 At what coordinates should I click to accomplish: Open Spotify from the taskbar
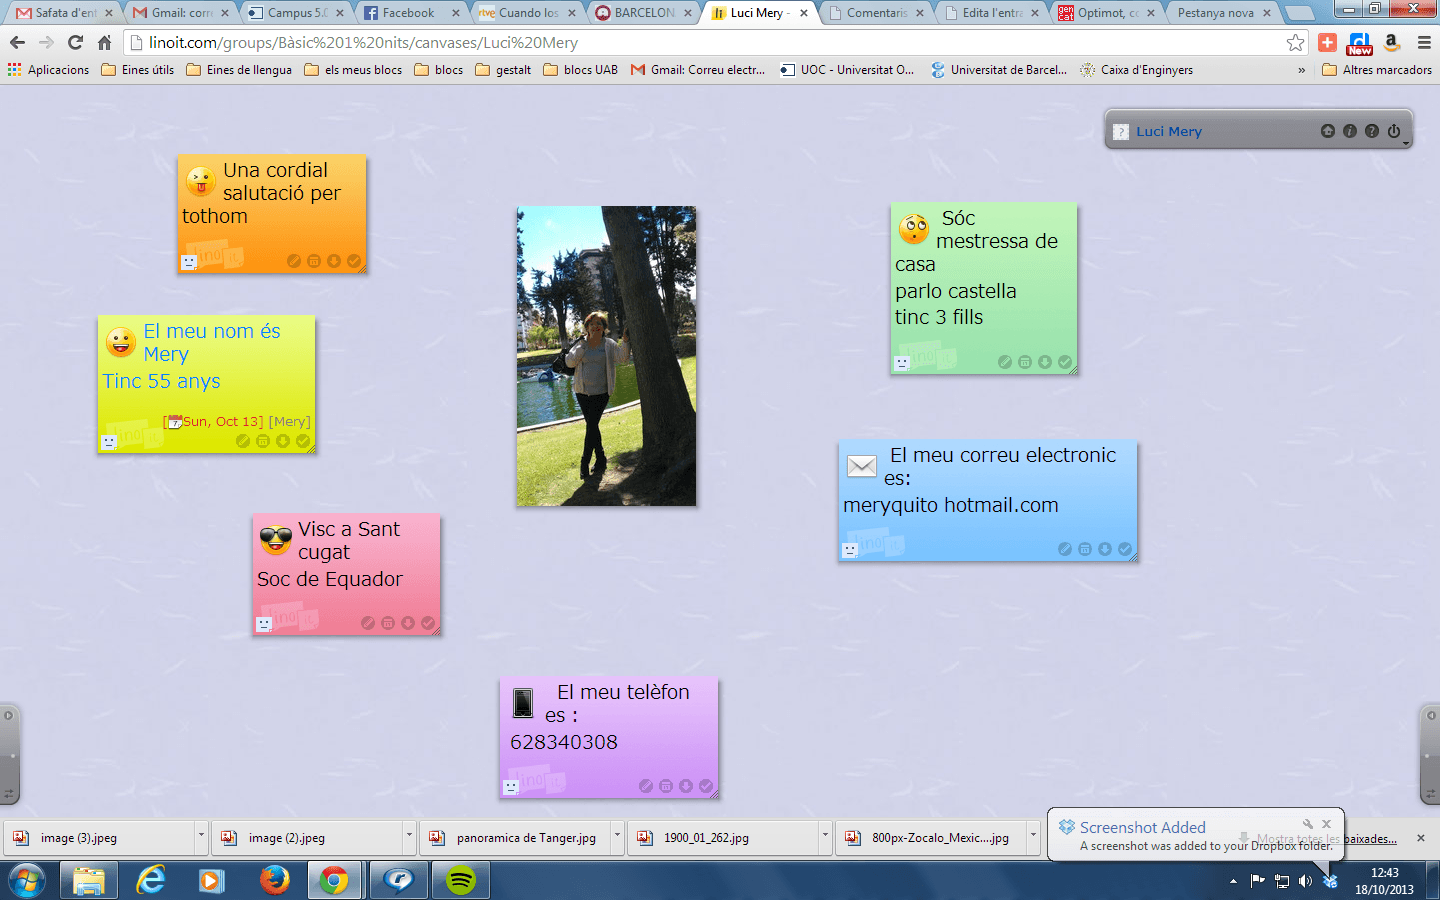[x=460, y=881]
